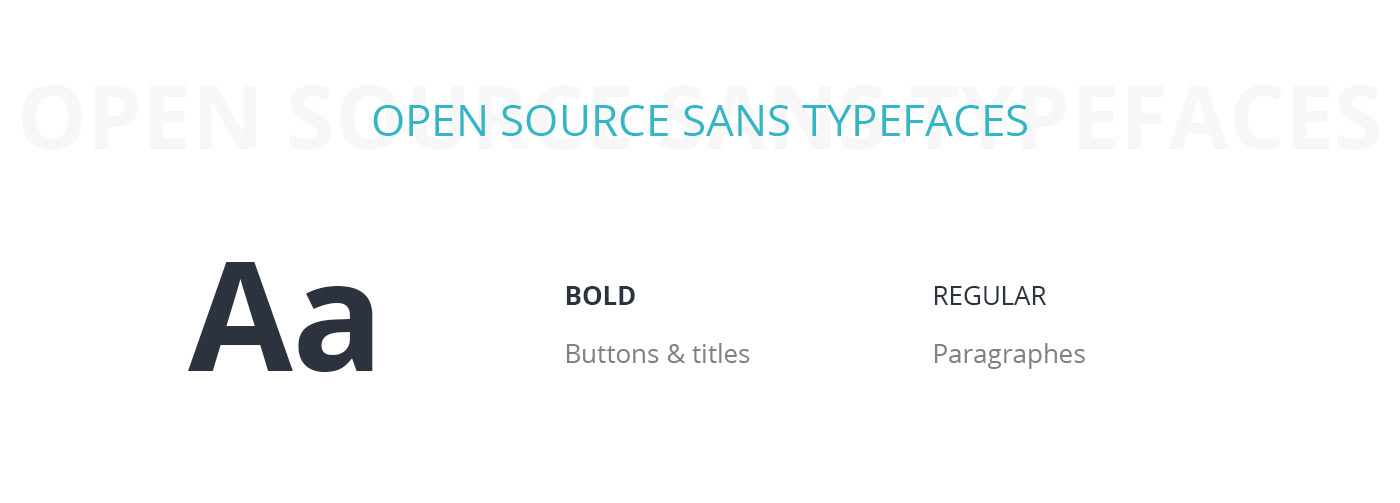Click the letter O starting the teal heading
Screen dimensions: 1400x503
coord(387,121)
